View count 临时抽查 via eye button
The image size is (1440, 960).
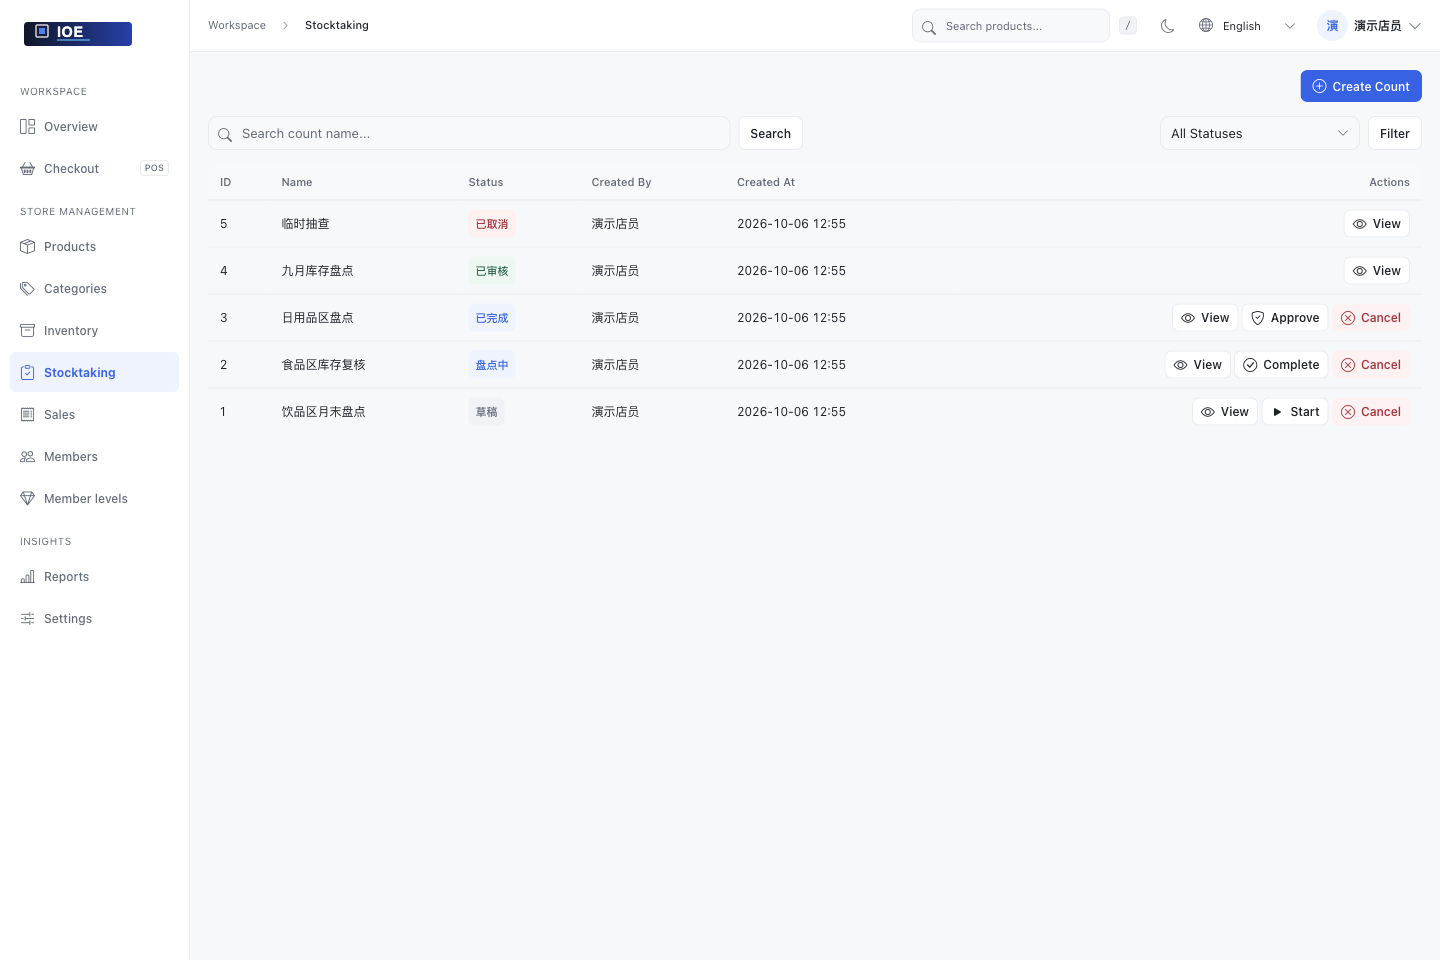point(1377,224)
